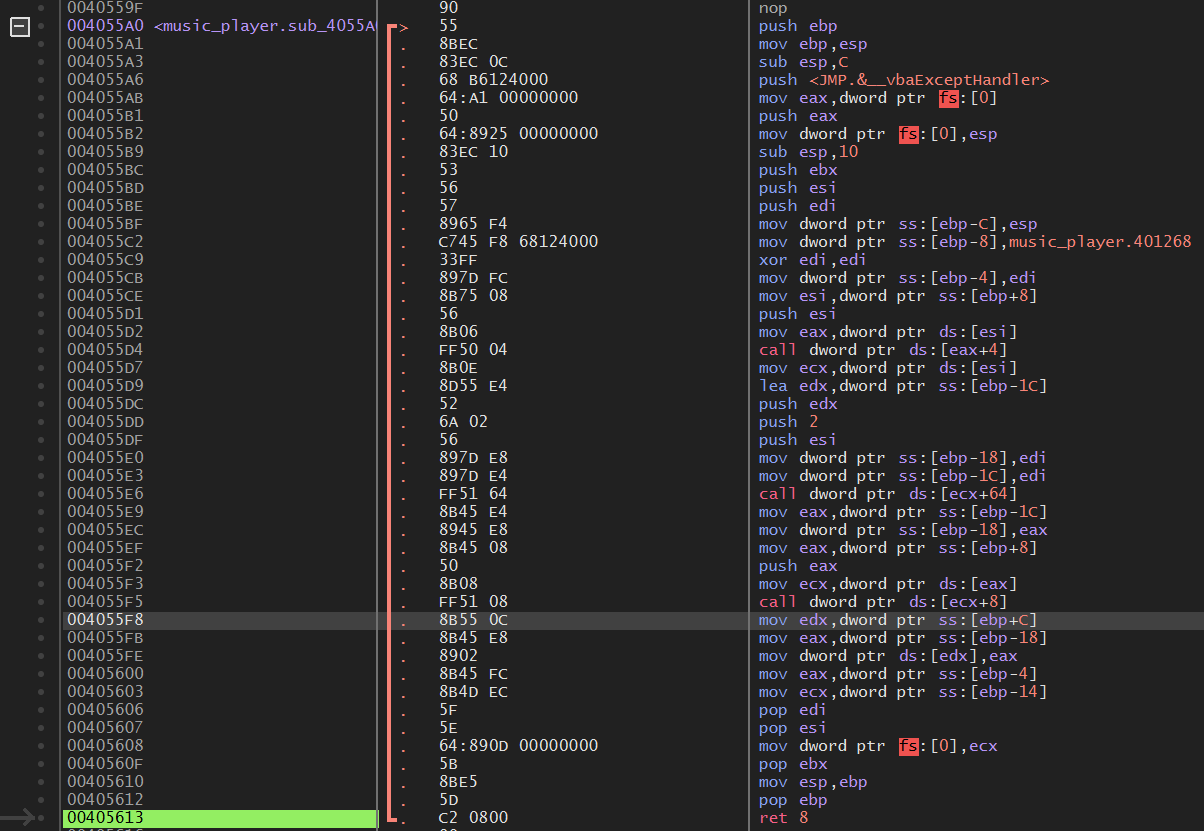Select the 'push 2' instruction
This screenshot has width=1204, height=831.
pyautogui.click(x=788, y=422)
